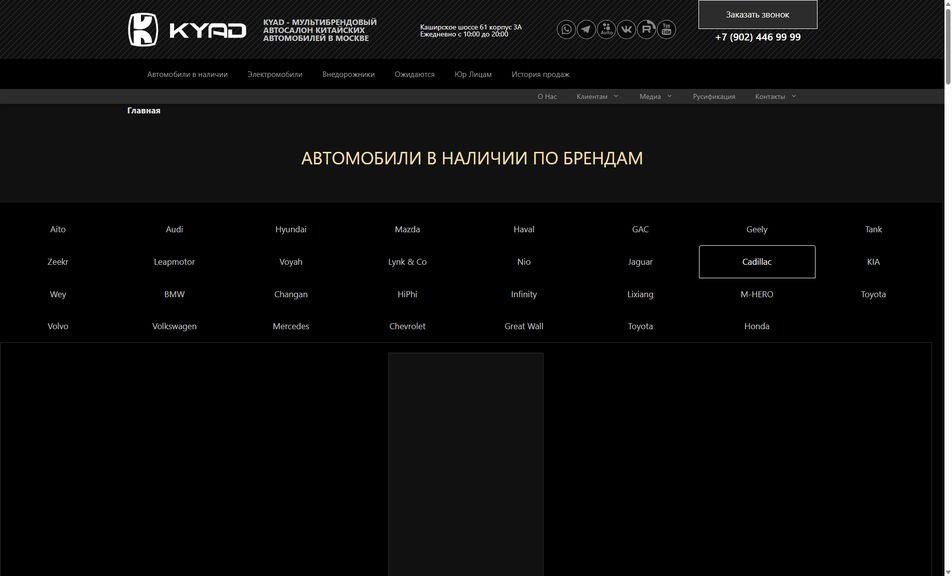Select the Jaguar brand
The image size is (952, 576).
pos(641,262)
